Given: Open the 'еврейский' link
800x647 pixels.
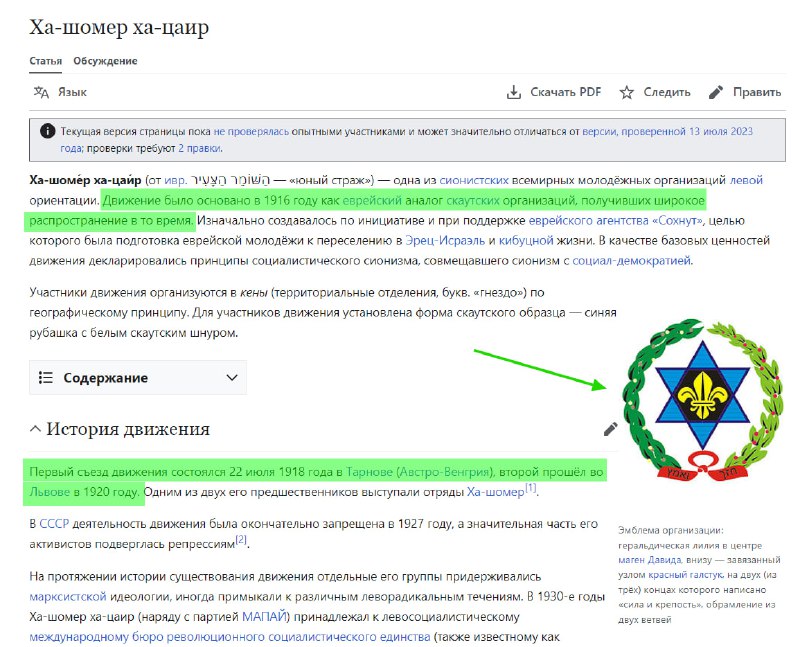Looking at the screenshot, I should pos(372,201).
